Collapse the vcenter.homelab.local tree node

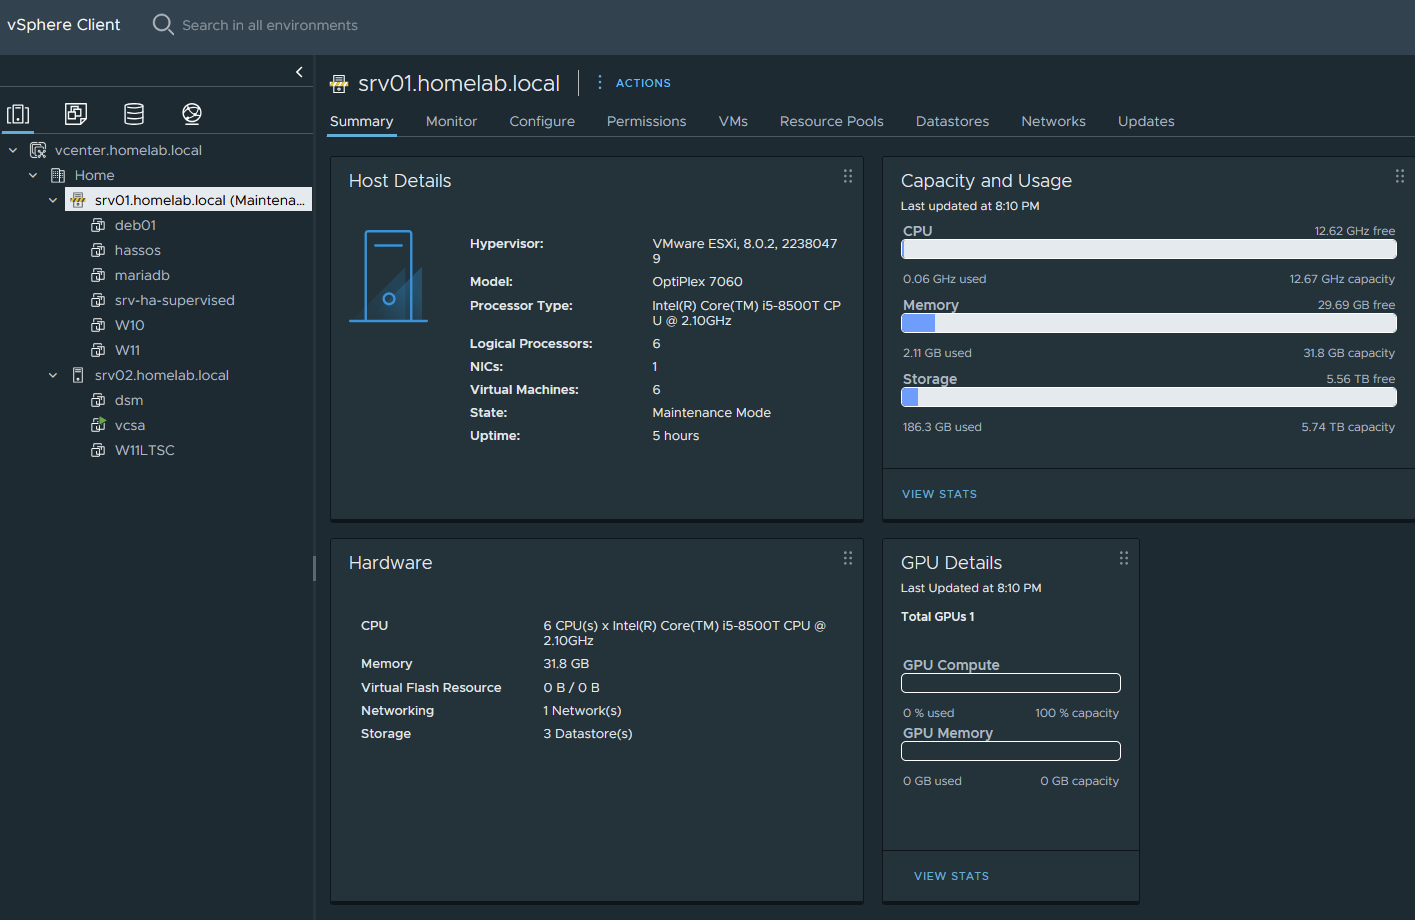(x=13, y=150)
